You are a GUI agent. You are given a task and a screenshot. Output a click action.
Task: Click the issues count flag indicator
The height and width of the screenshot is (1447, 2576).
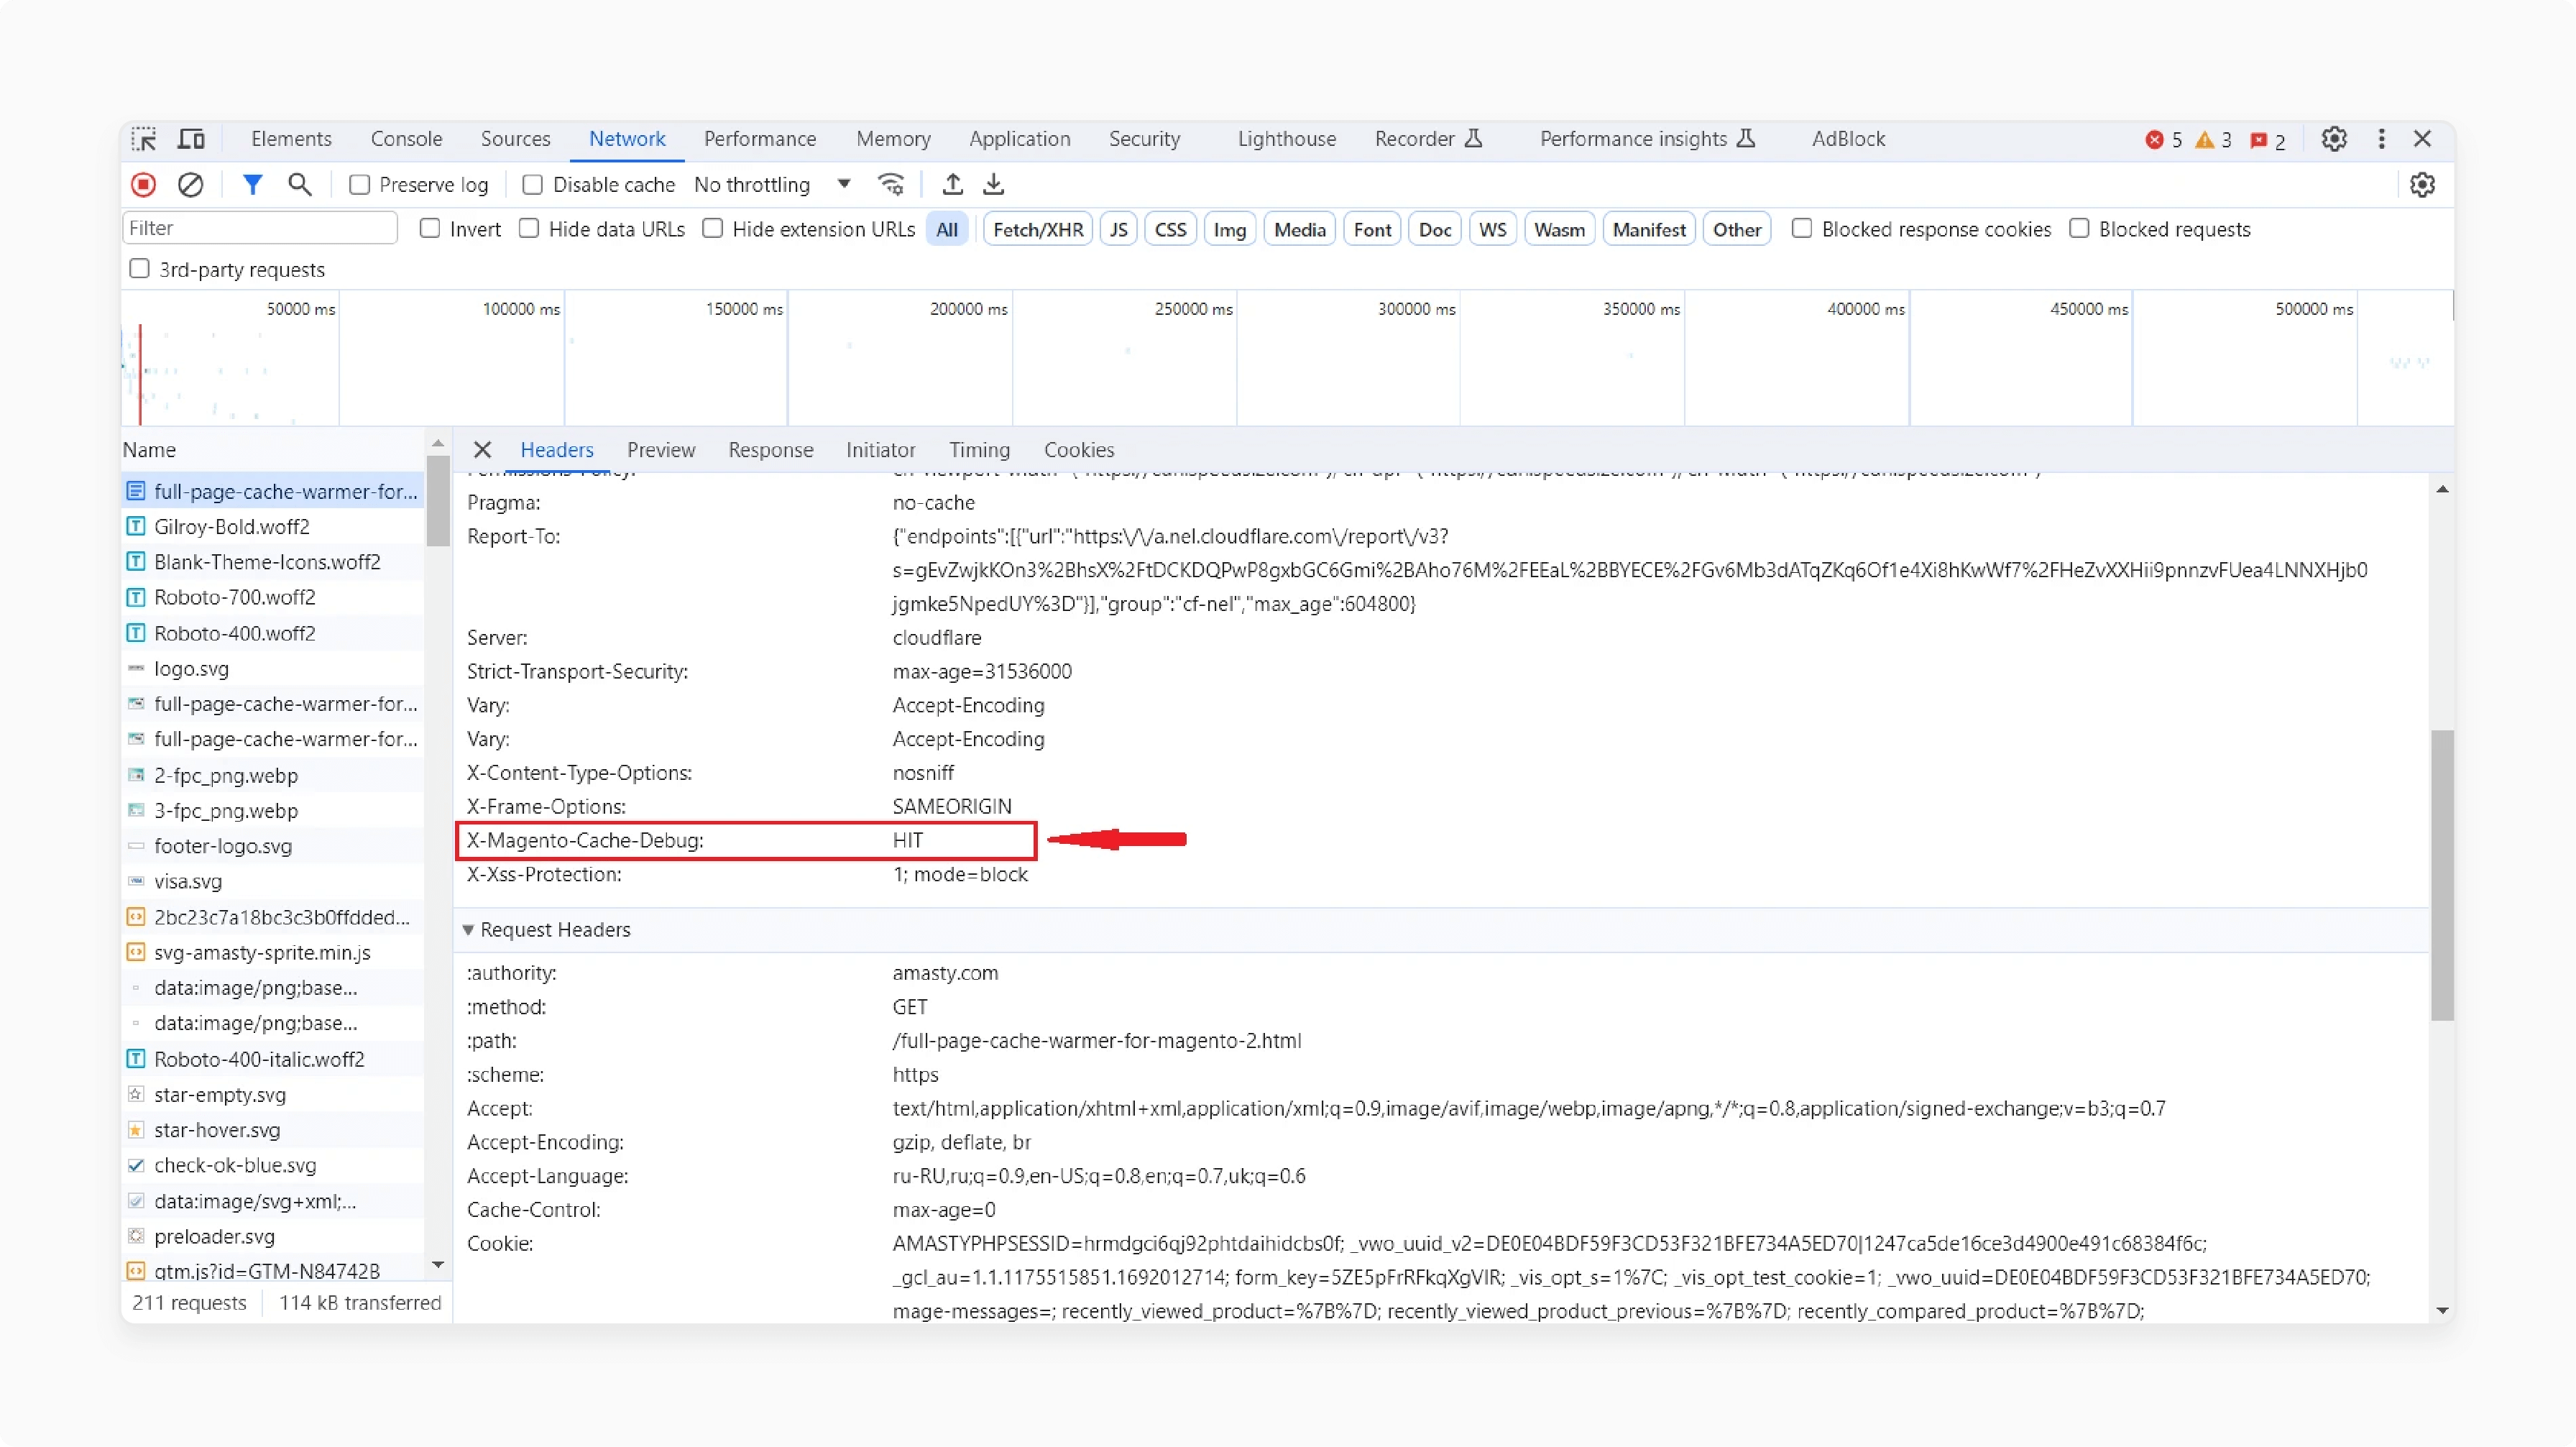[2267, 141]
